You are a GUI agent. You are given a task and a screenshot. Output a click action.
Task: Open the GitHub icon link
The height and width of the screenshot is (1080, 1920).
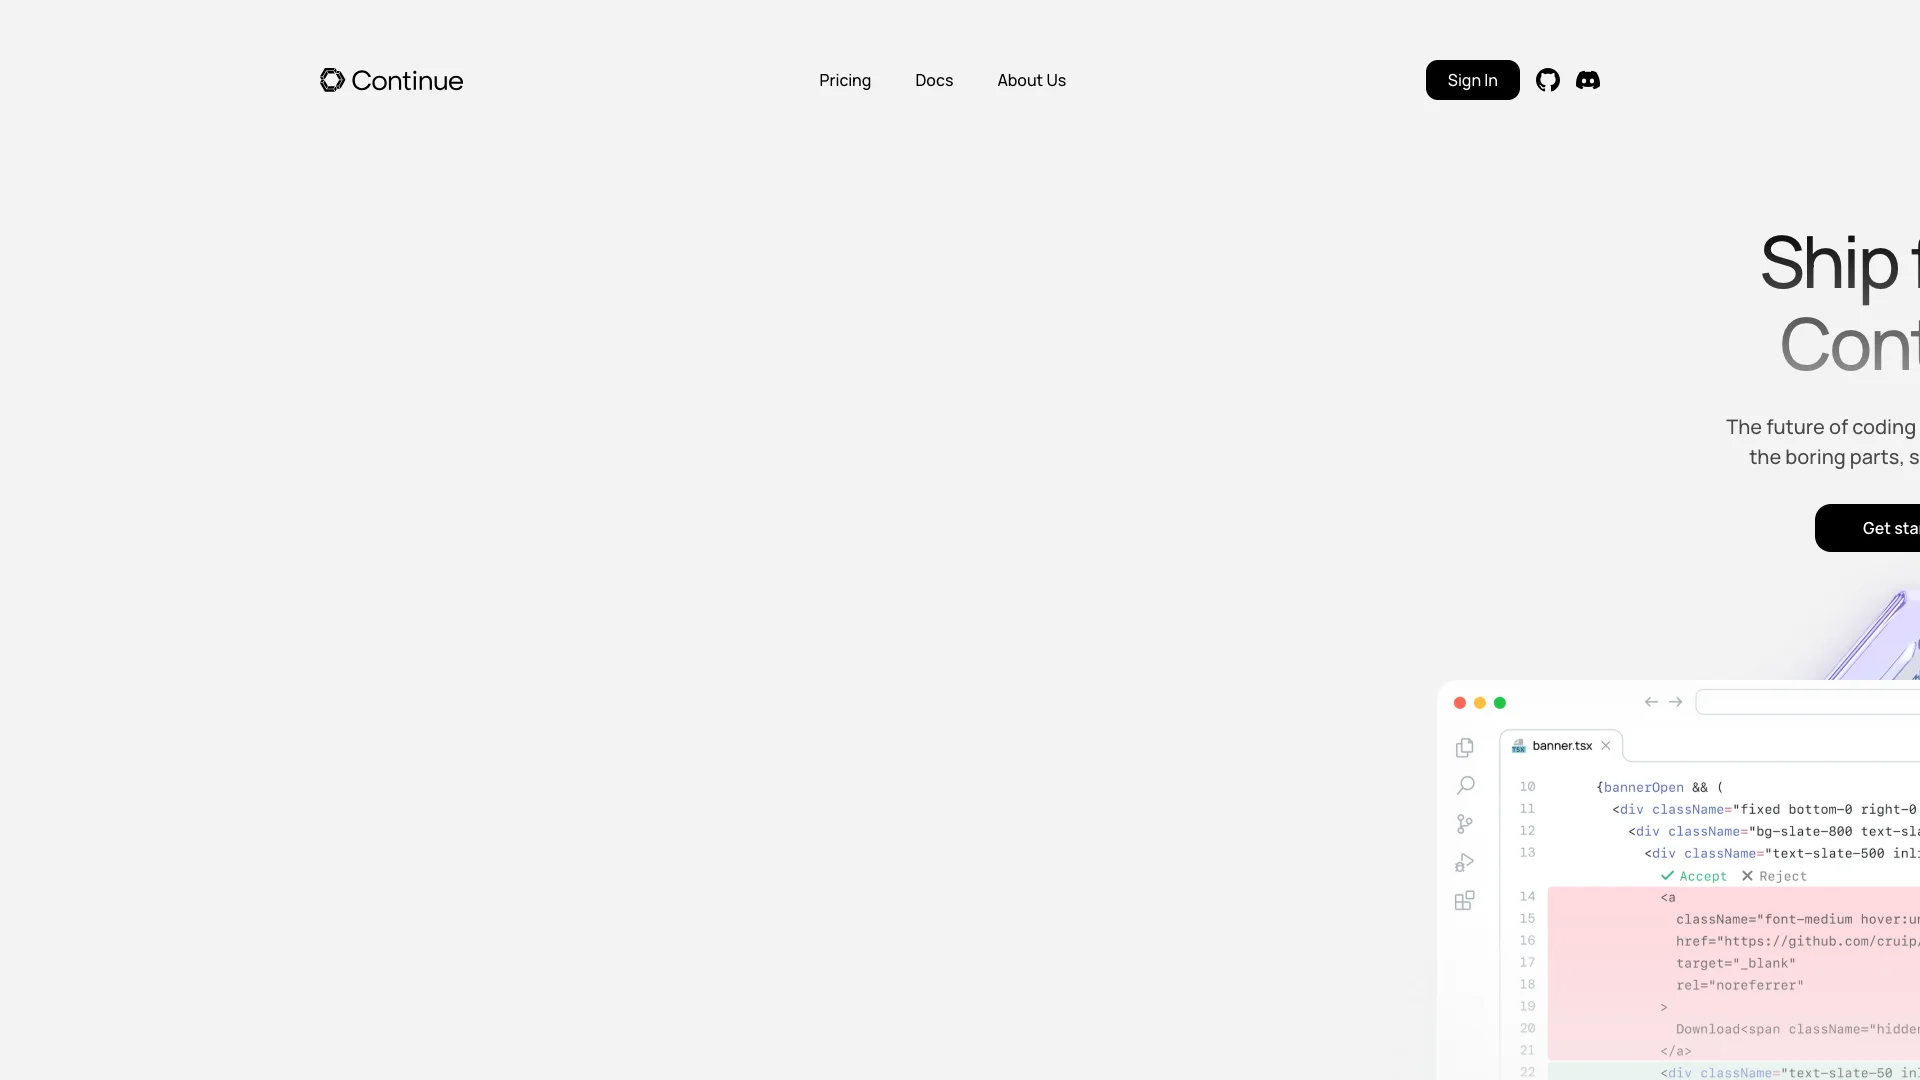point(1548,80)
